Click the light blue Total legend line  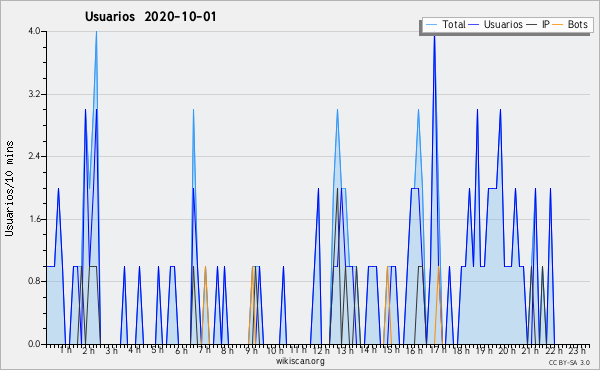coord(431,25)
